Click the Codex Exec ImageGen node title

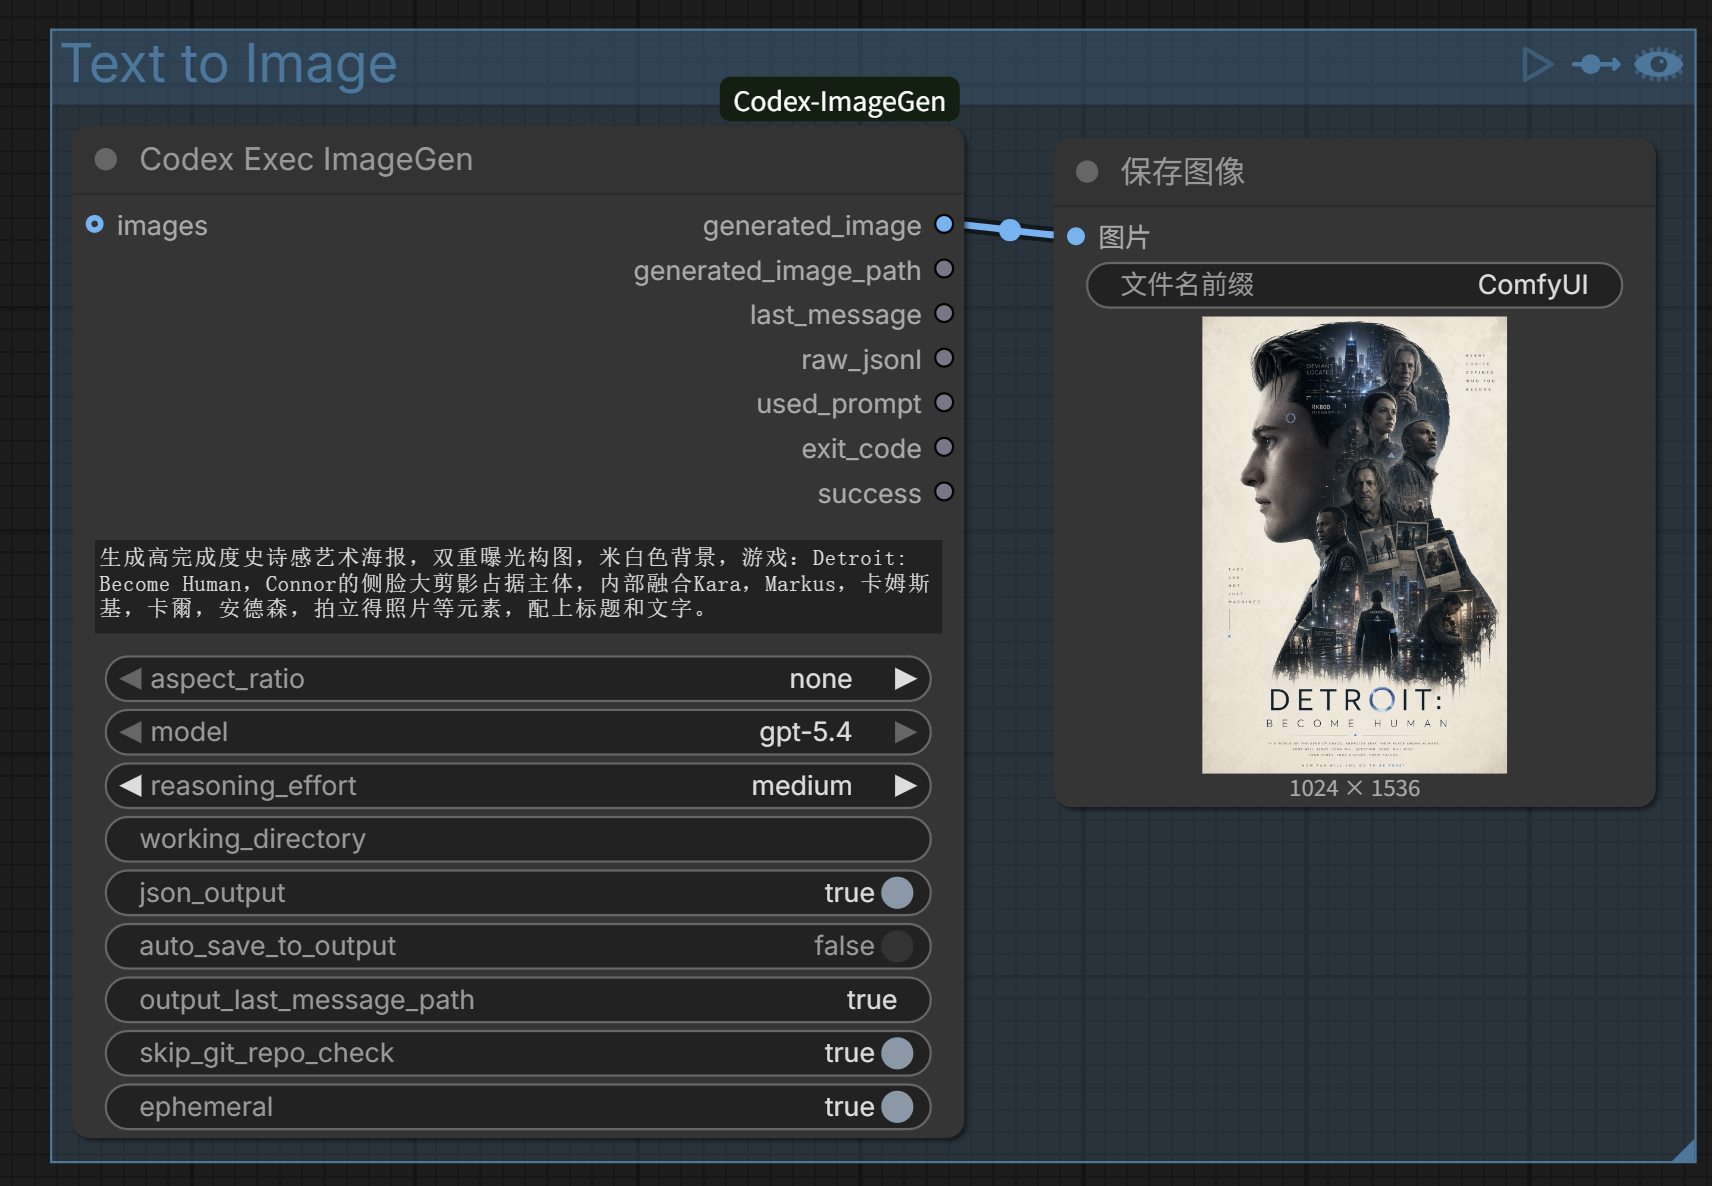coord(306,160)
